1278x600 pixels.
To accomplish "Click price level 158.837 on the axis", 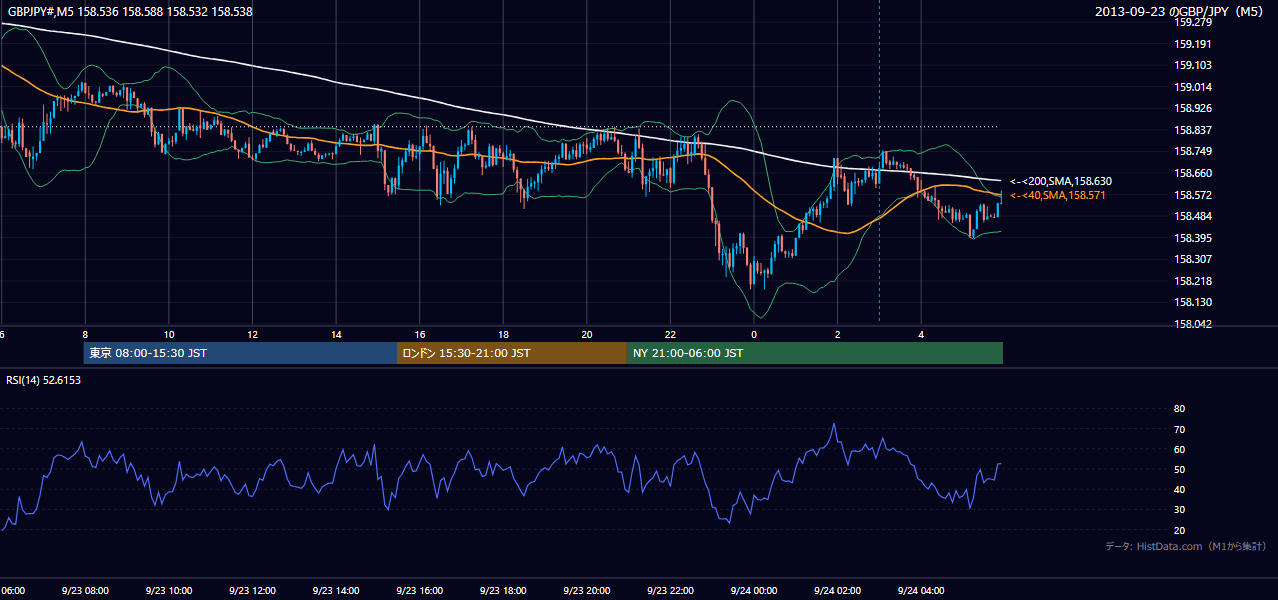I will tap(1193, 130).
